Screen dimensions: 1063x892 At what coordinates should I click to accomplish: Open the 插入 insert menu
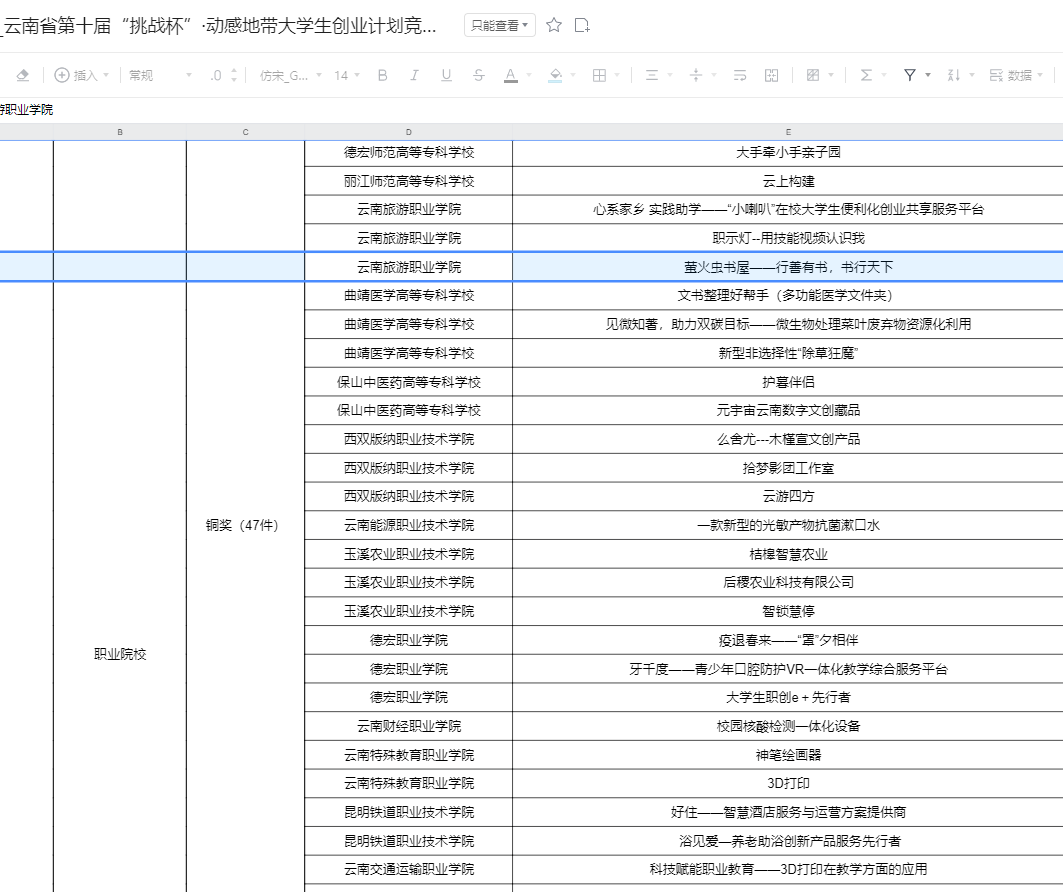82,75
